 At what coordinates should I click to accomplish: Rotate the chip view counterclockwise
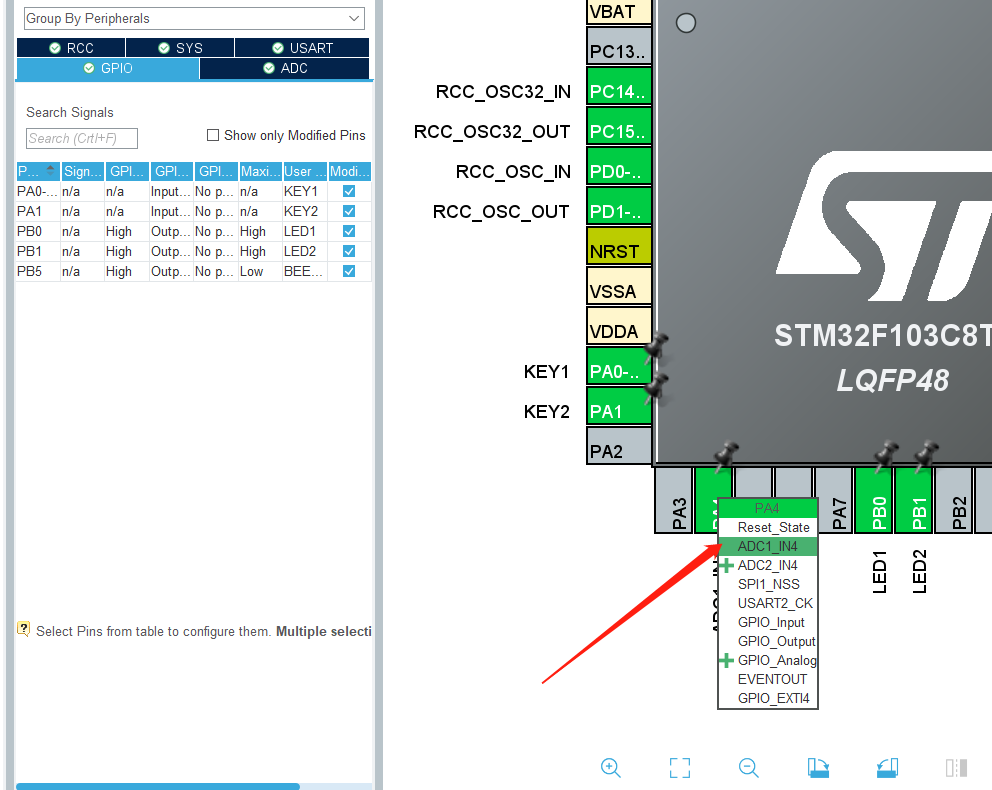(887, 767)
